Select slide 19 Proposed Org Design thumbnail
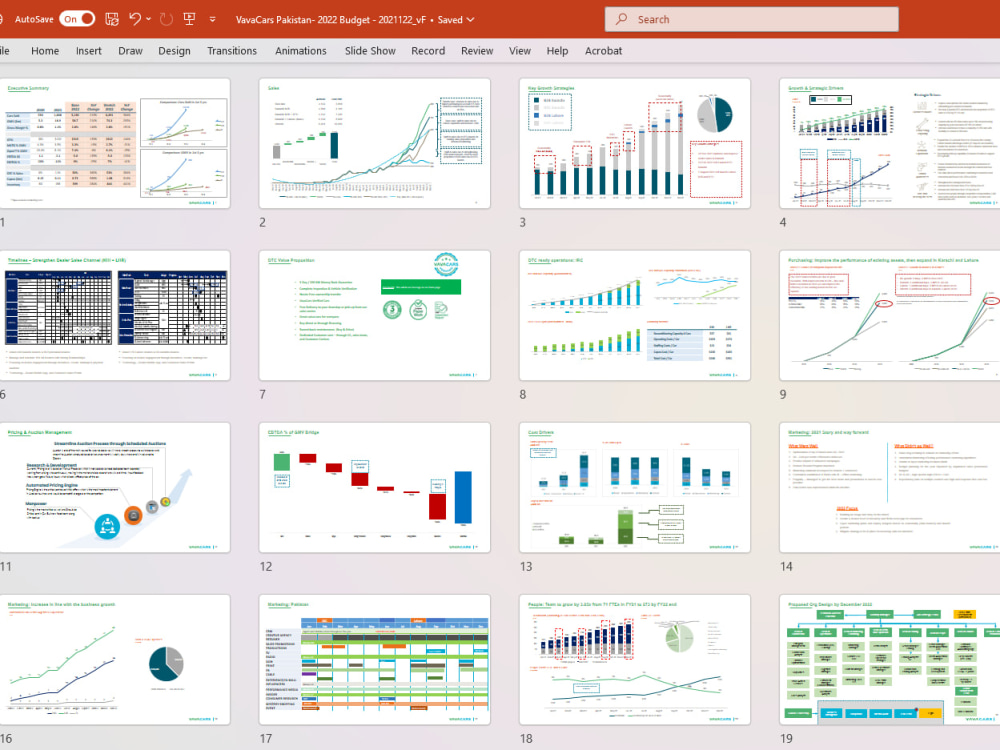 tap(890, 660)
